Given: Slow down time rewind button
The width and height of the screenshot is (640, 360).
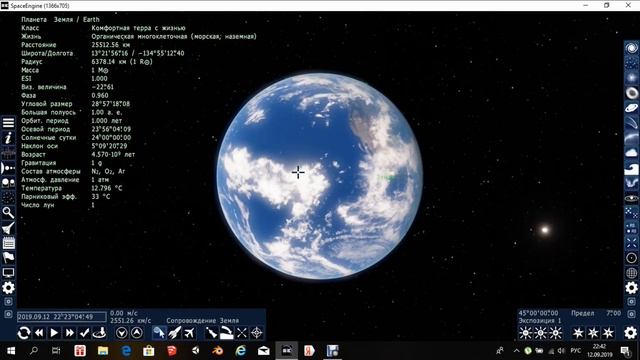Looking at the screenshot, I should coord(39,333).
